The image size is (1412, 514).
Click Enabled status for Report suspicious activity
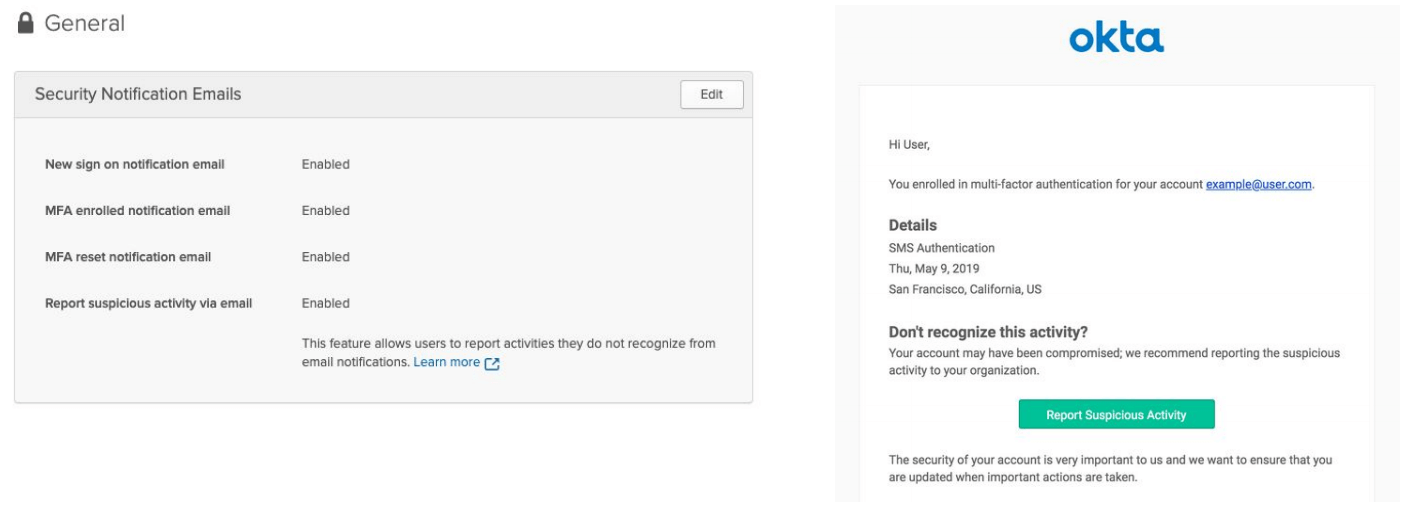325,303
